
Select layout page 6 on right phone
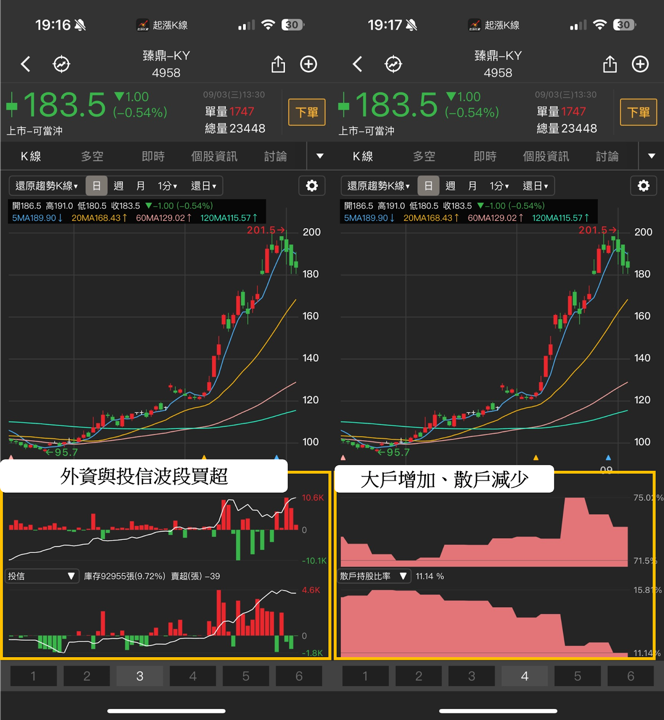click(x=631, y=676)
